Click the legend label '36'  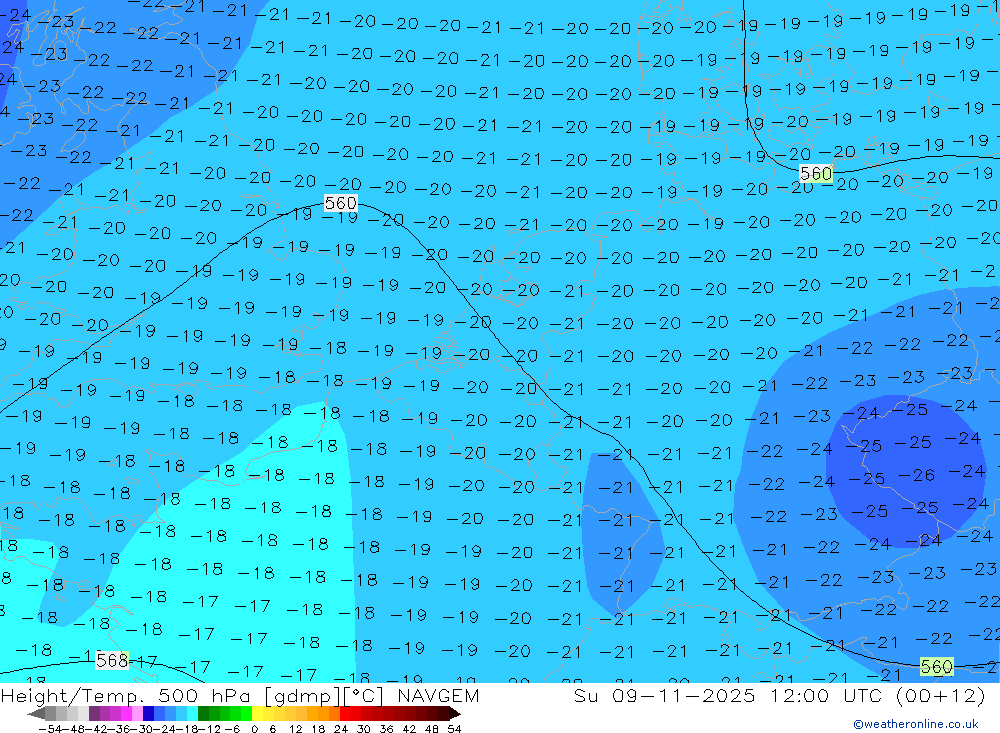click(386, 729)
